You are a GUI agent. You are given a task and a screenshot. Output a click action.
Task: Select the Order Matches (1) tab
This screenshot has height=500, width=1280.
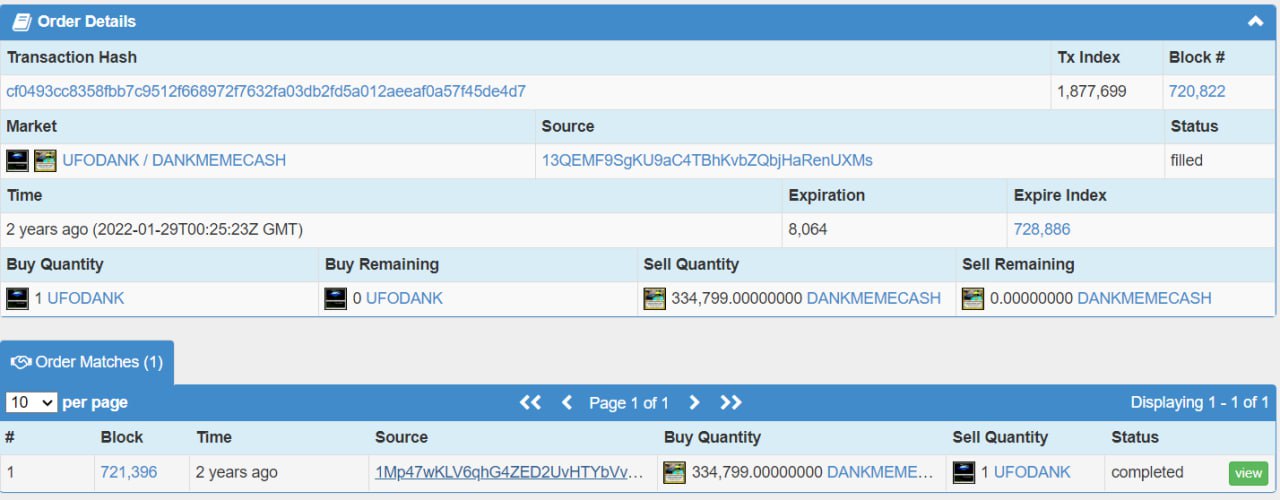pos(87,362)
